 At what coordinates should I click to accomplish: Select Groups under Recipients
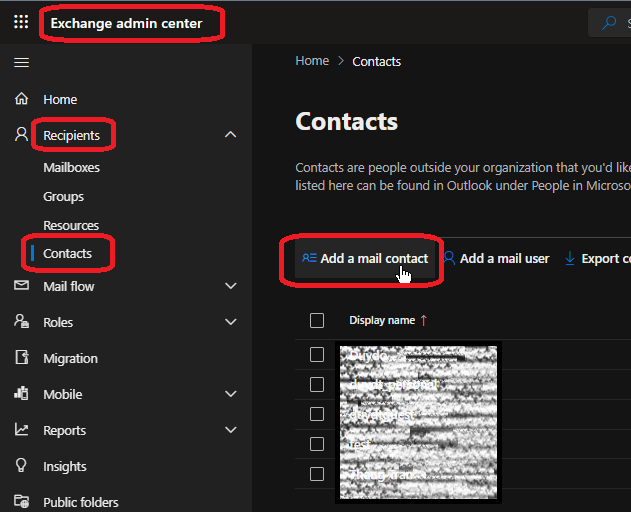coord(64,197)
